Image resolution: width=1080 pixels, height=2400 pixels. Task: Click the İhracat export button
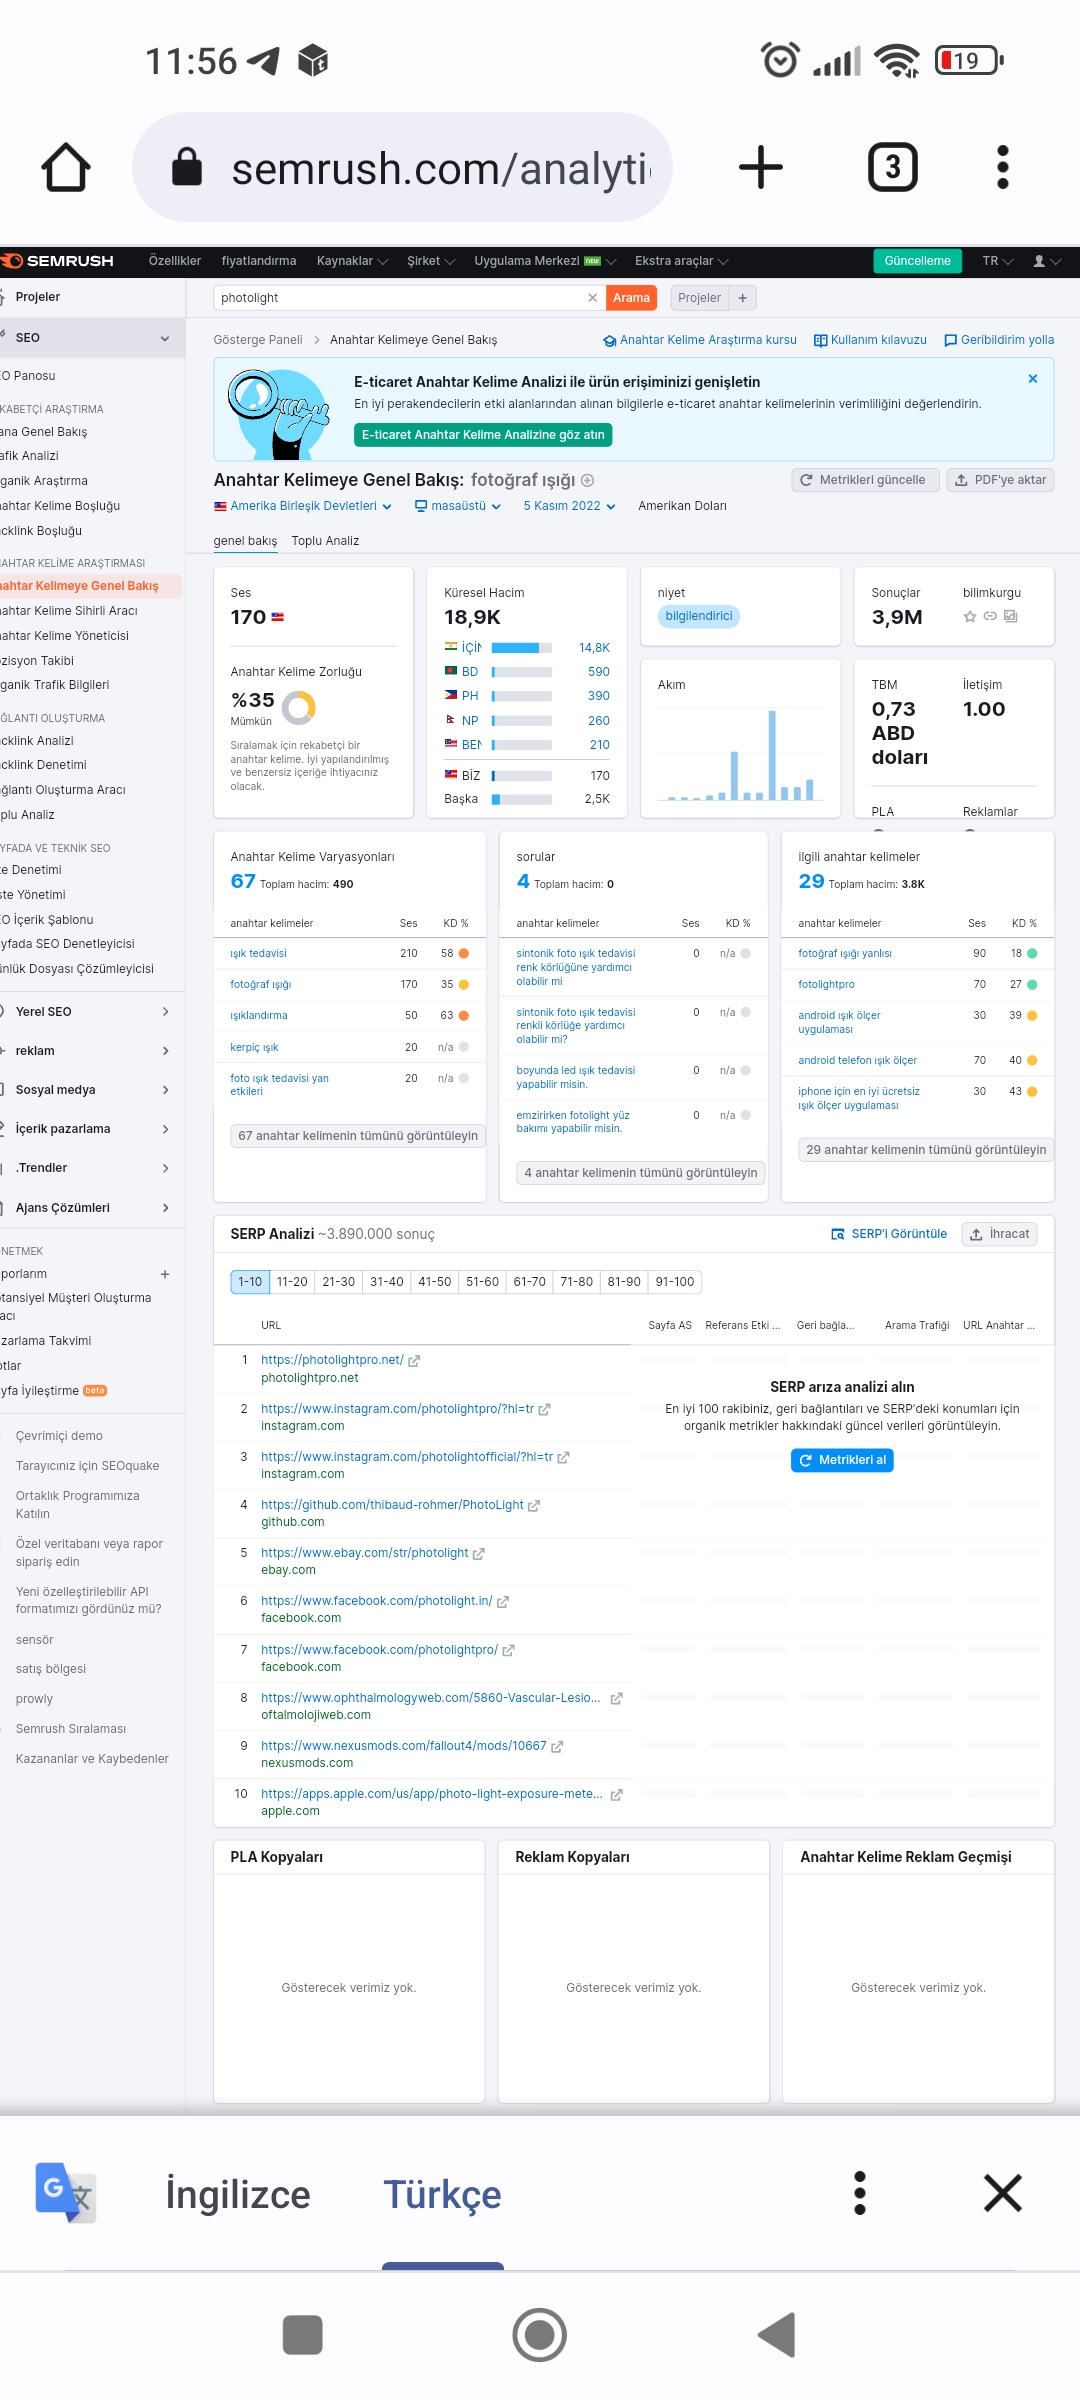pos(999,1234)
